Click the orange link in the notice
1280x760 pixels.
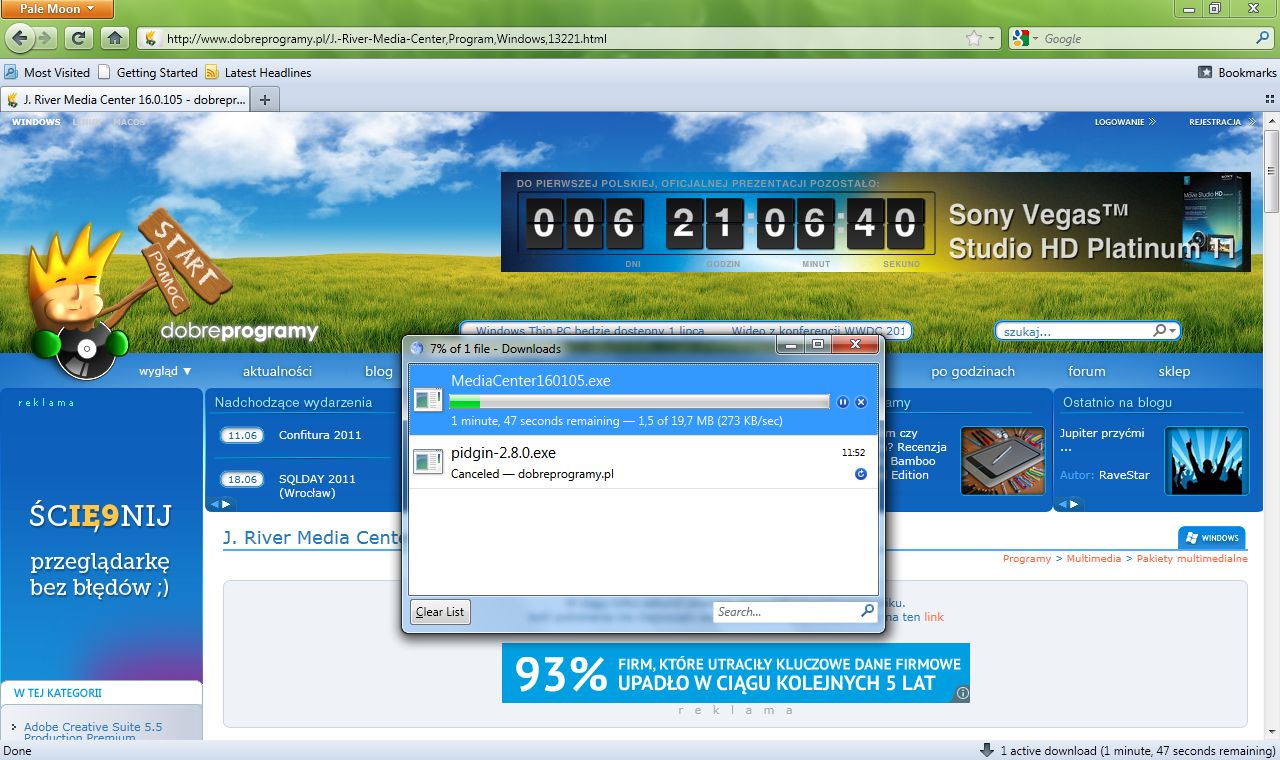pyautogui.click(x=934, y=617)
